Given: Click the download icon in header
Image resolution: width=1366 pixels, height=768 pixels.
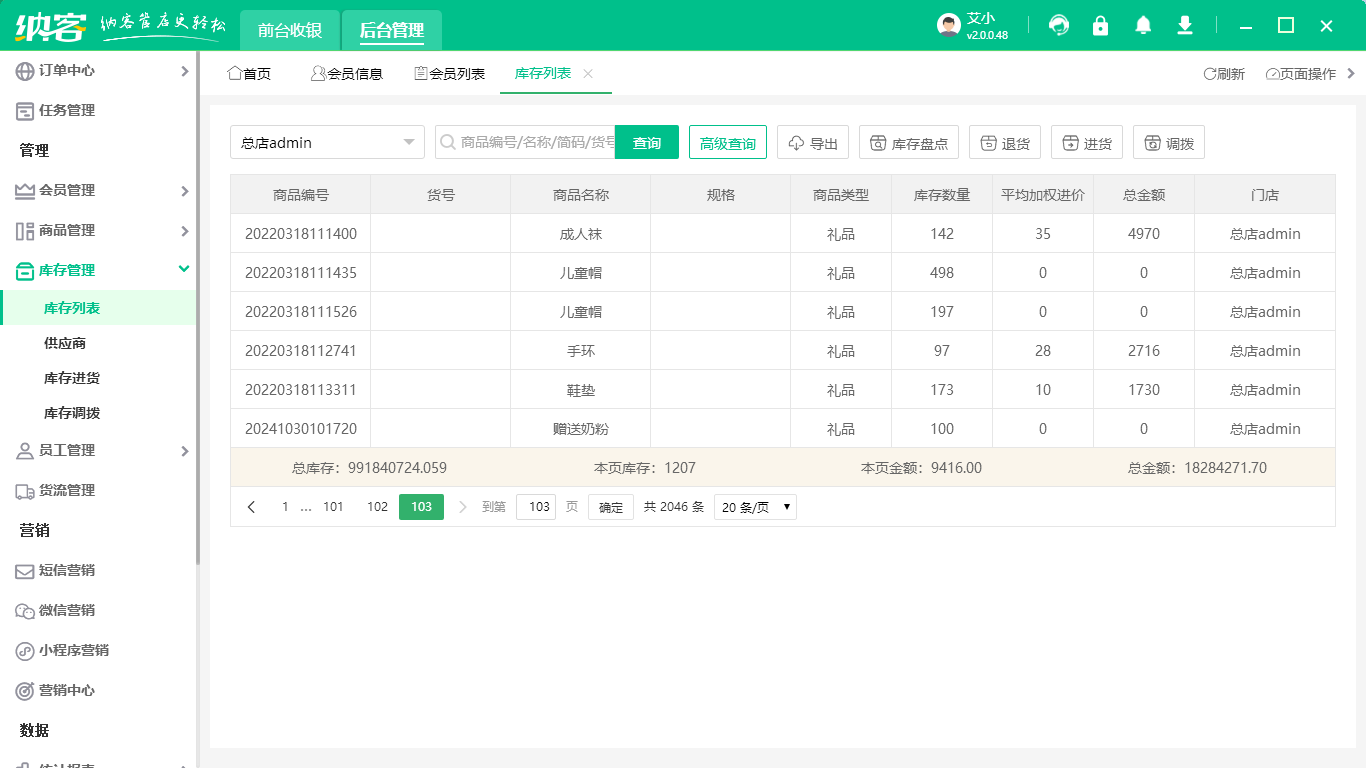Looking at the screenshot, I should click(x=1185, y=26).
